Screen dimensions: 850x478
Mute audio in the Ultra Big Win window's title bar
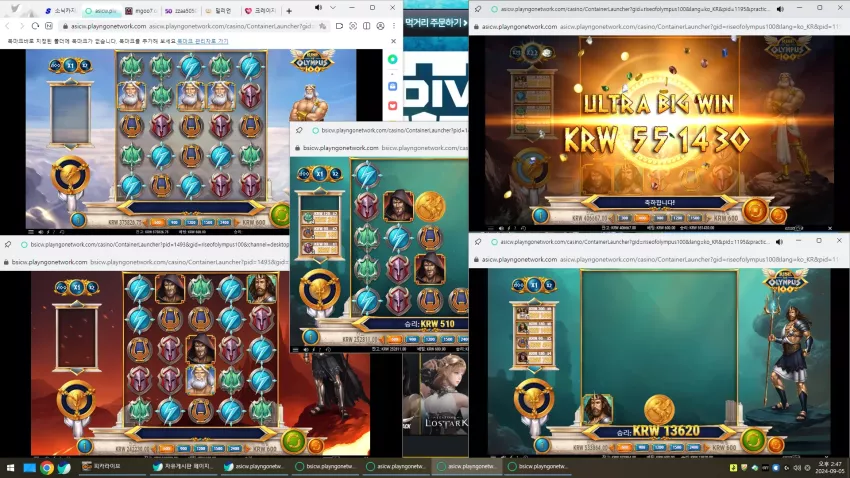(780, 9)
